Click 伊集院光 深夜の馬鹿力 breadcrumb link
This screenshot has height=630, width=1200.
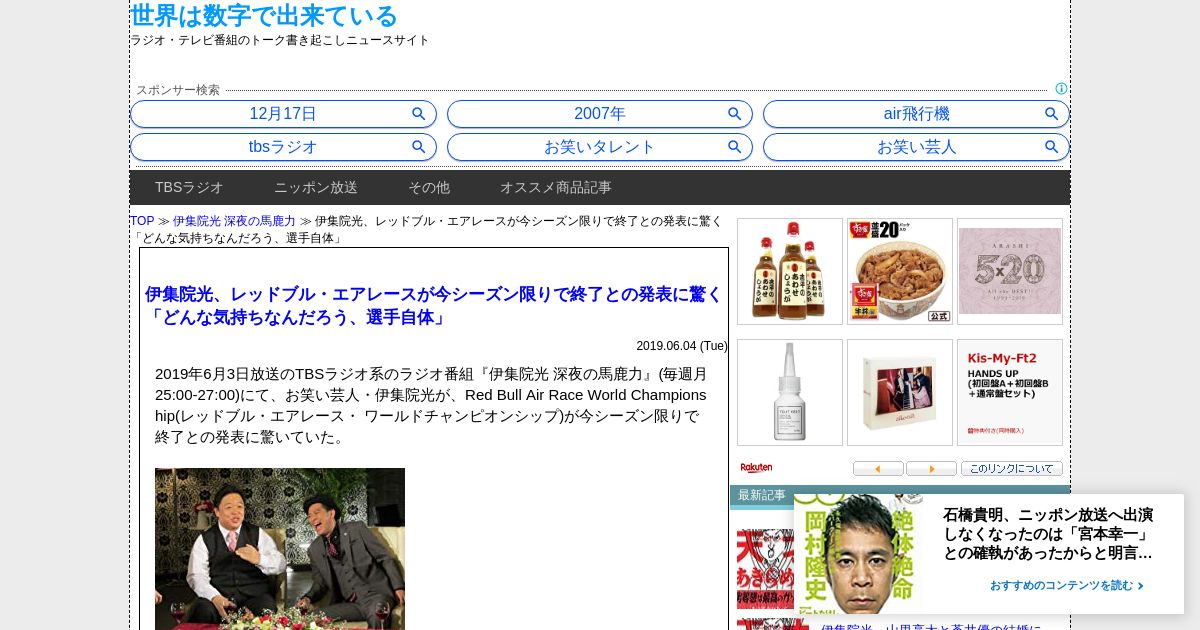point(234,221)
